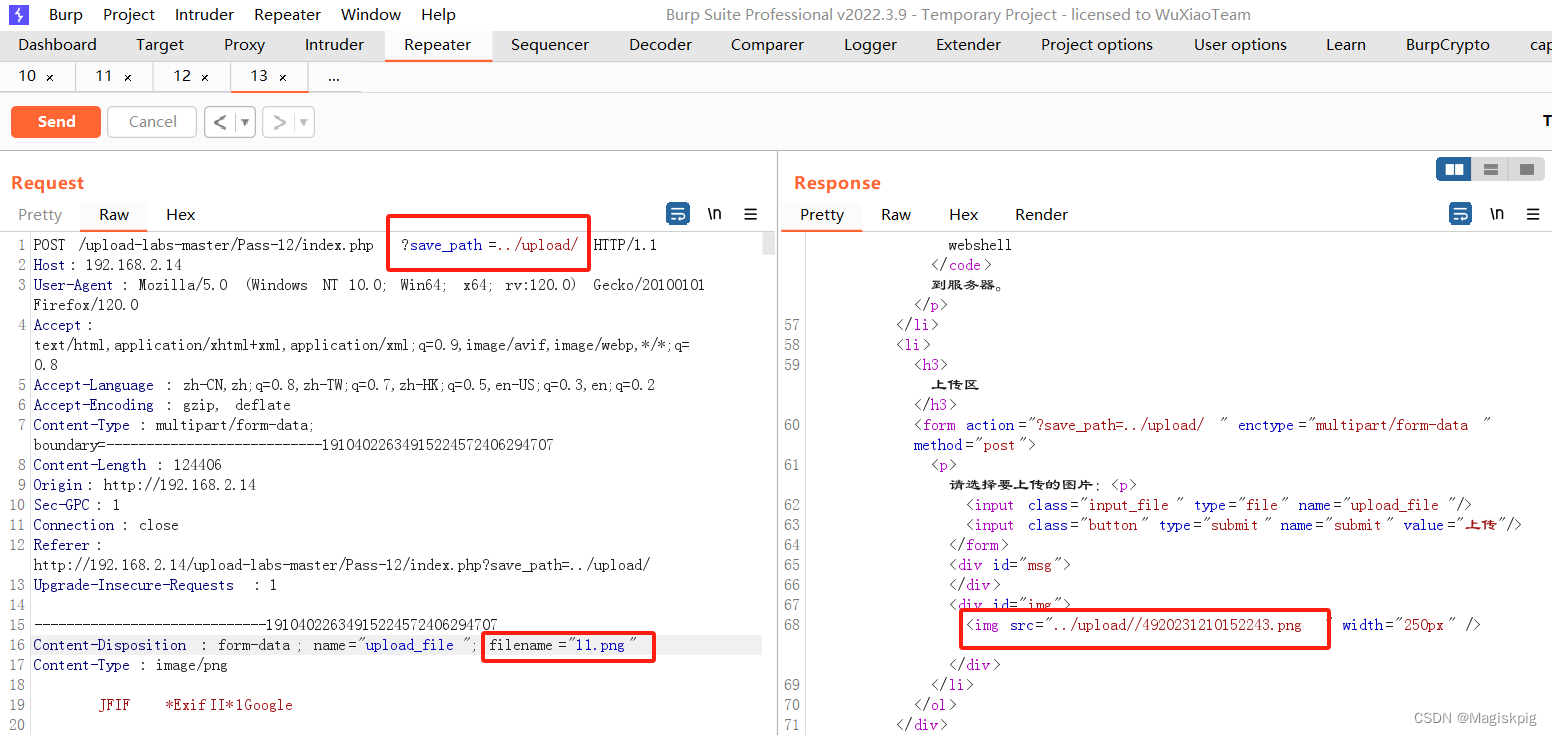
Task: Open the Window menu
Action: (370, 14)
